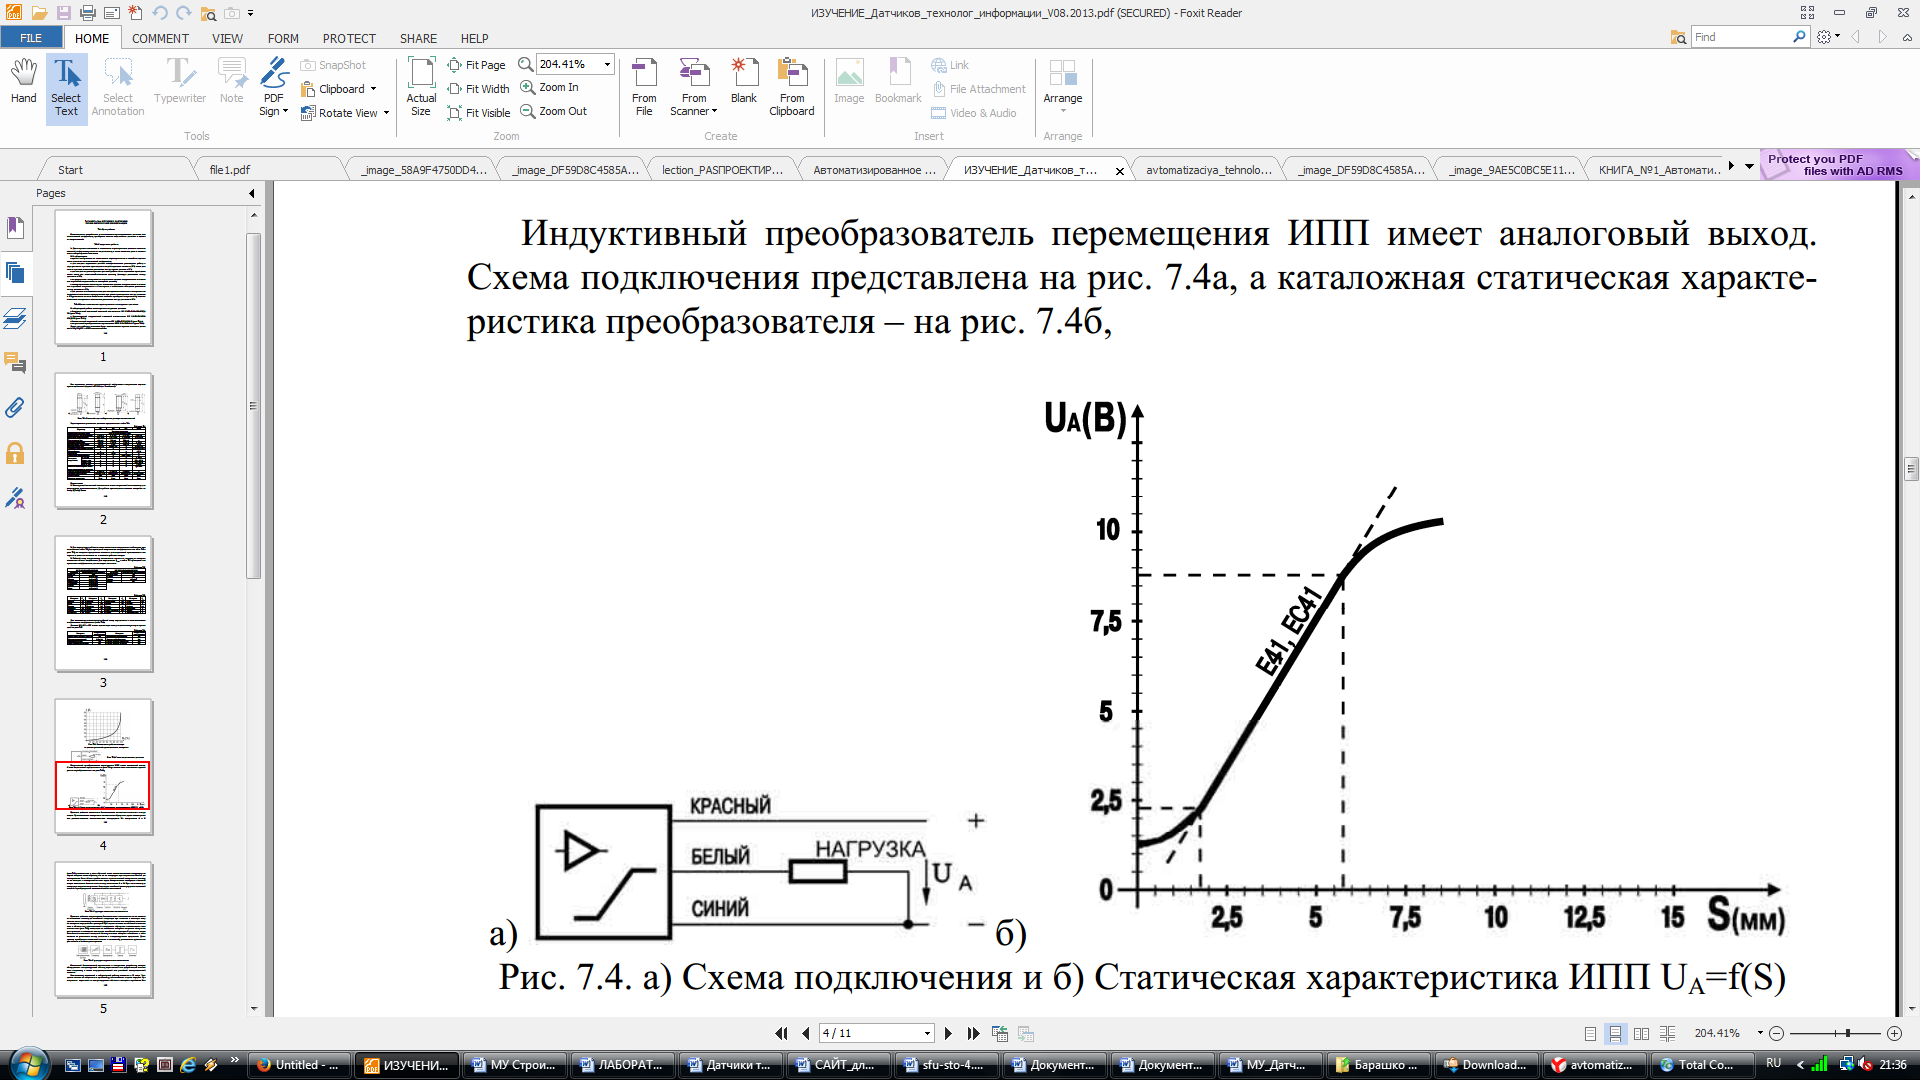This screenshot has height=1080, width=1920.
Task: Open the Arrange dropdown
Action: (x=1062, y=111)
